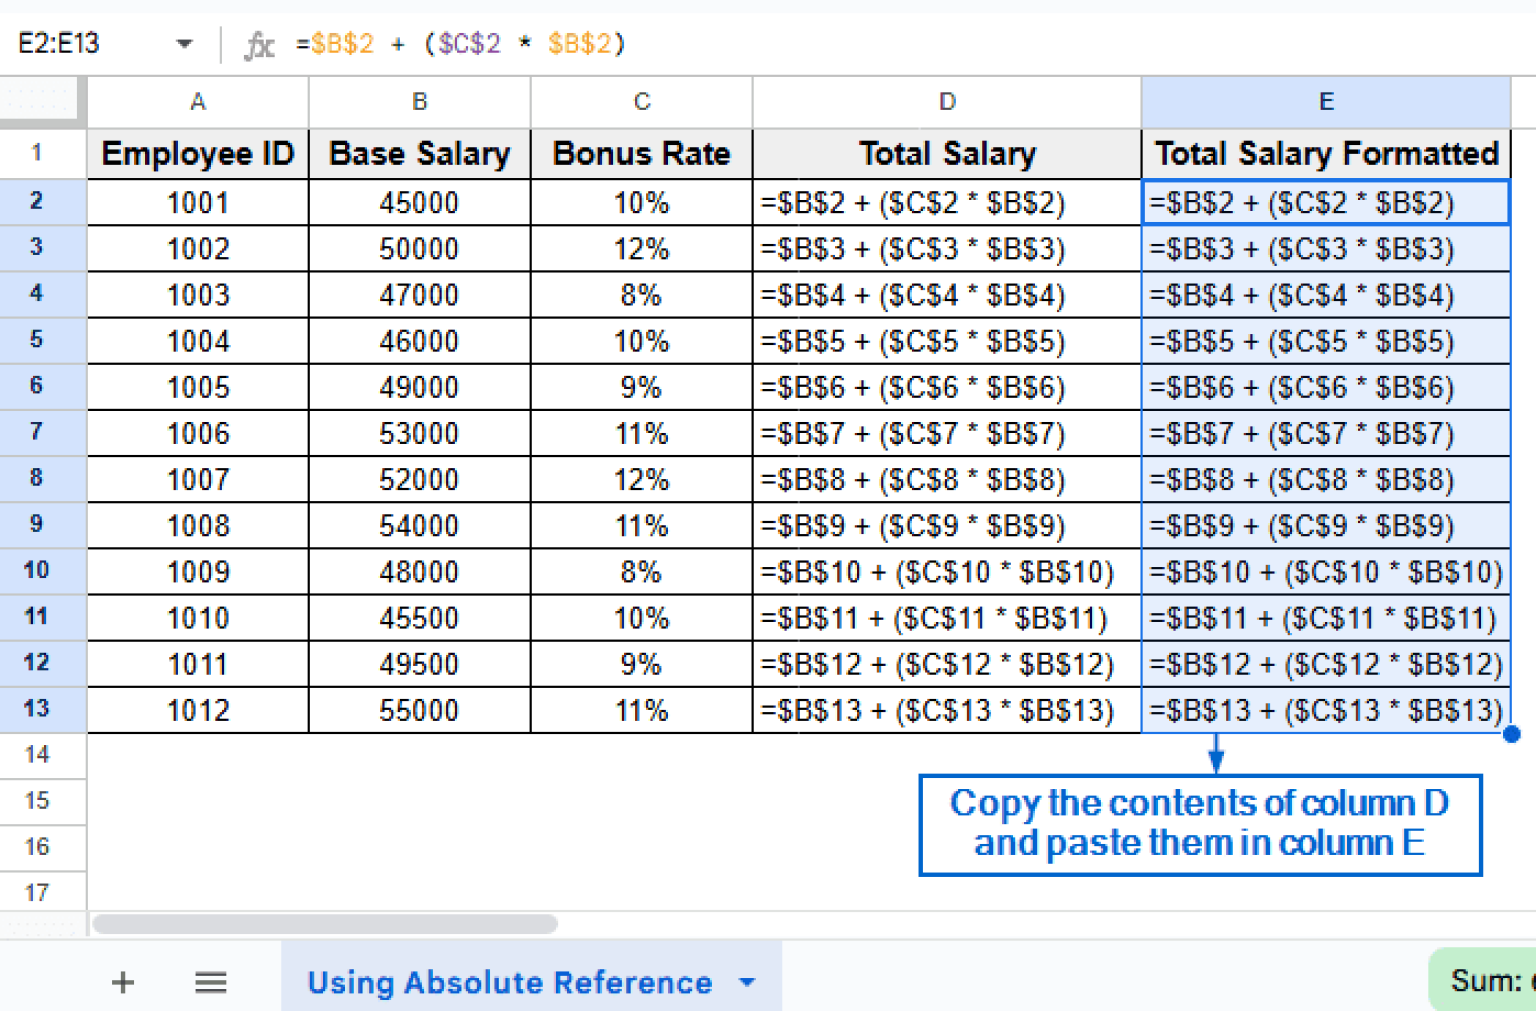The height and width of the screenshot is (1011, 1536).
Task: Expand the Name box dropdown arrow
Action: (184, 44)
